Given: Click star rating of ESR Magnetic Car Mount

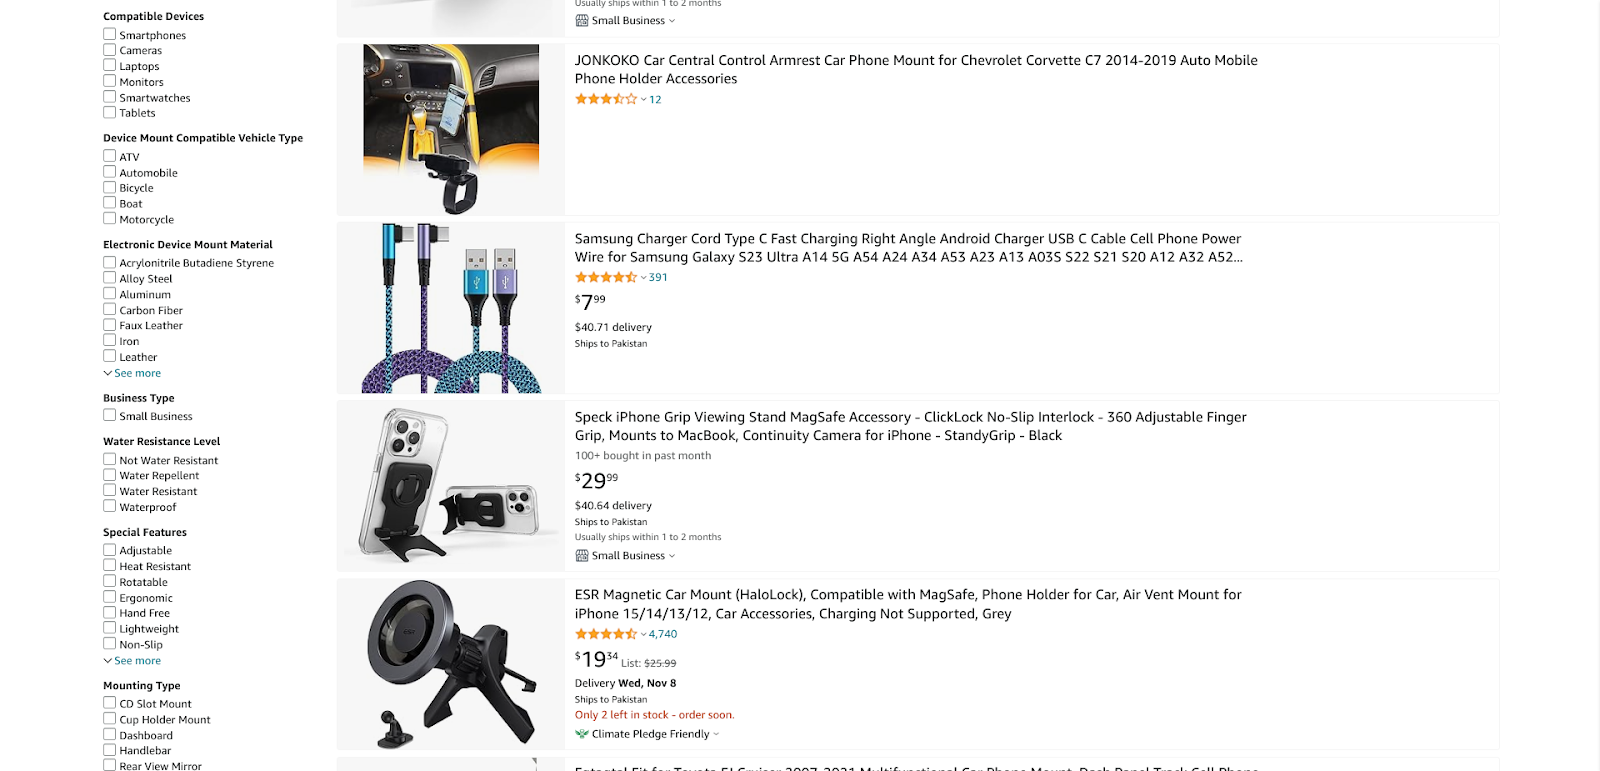Looking at the screenshot, I should 606,634.
